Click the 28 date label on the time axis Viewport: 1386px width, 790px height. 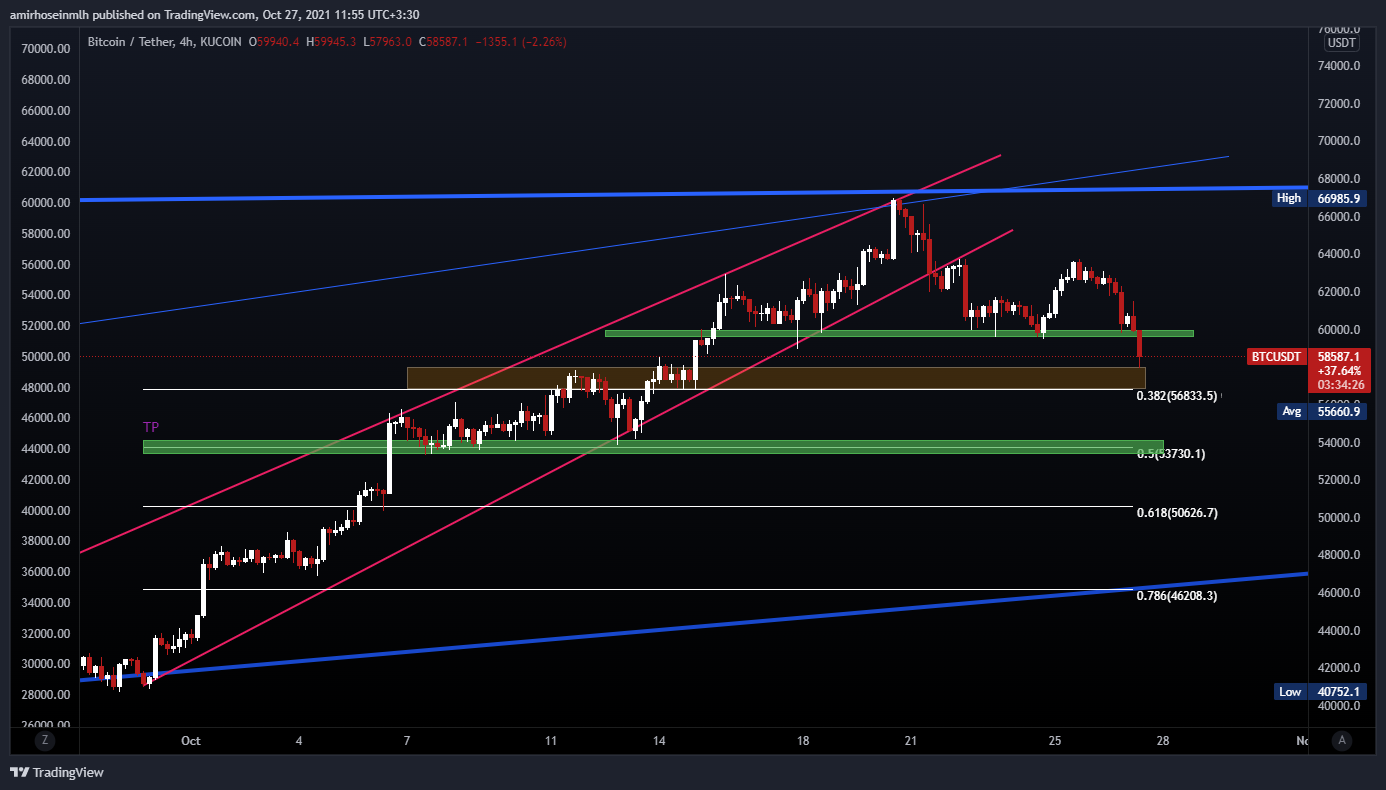point(1163,741)
